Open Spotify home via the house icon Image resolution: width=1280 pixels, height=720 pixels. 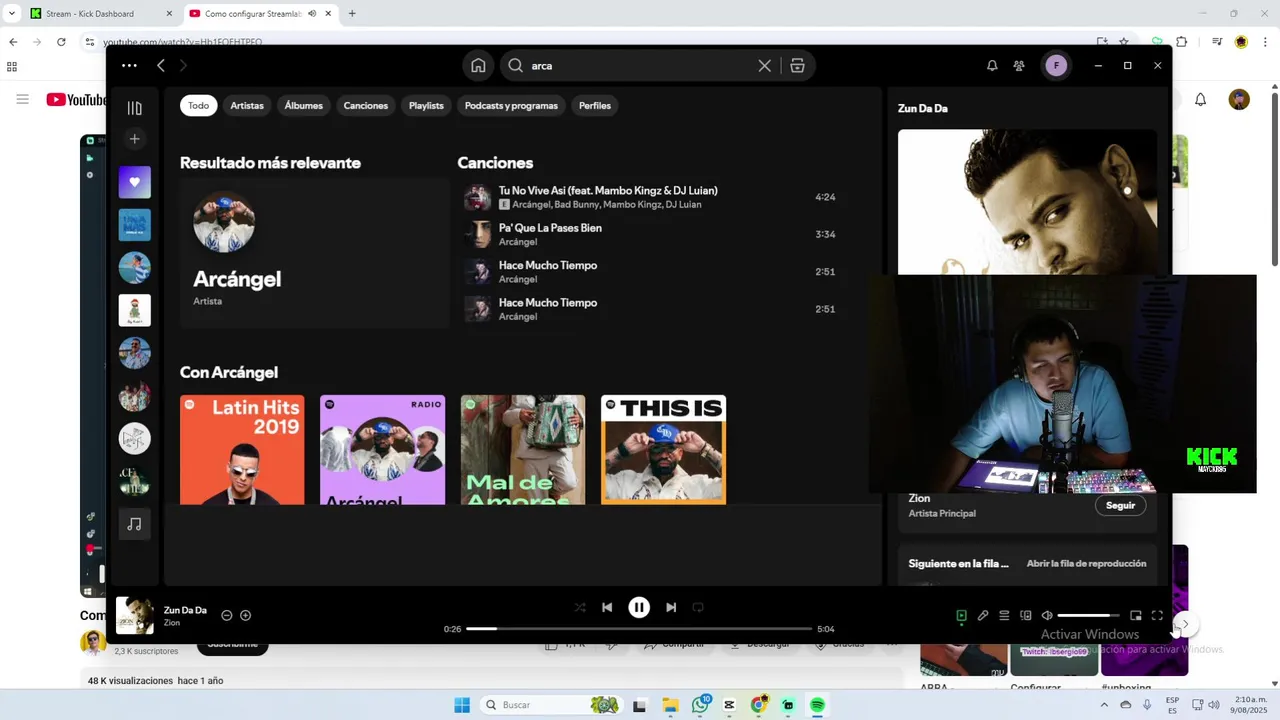click(478, 66)
